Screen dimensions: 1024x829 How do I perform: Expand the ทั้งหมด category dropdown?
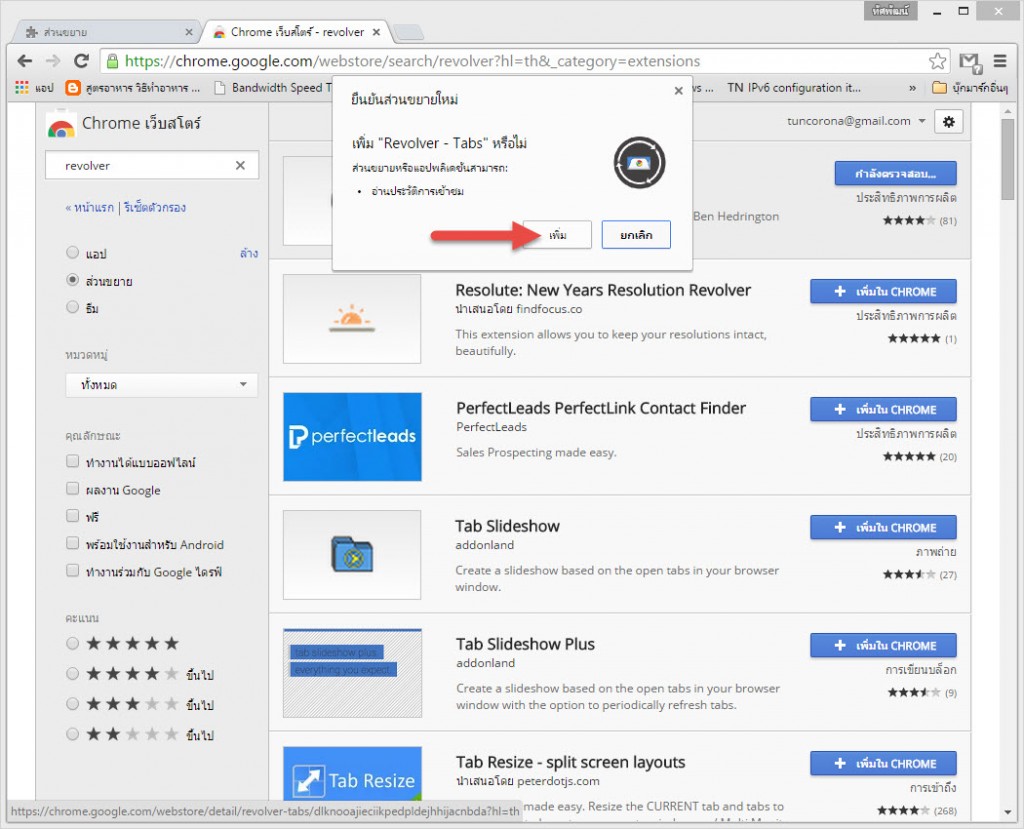(x=161, y=385)
